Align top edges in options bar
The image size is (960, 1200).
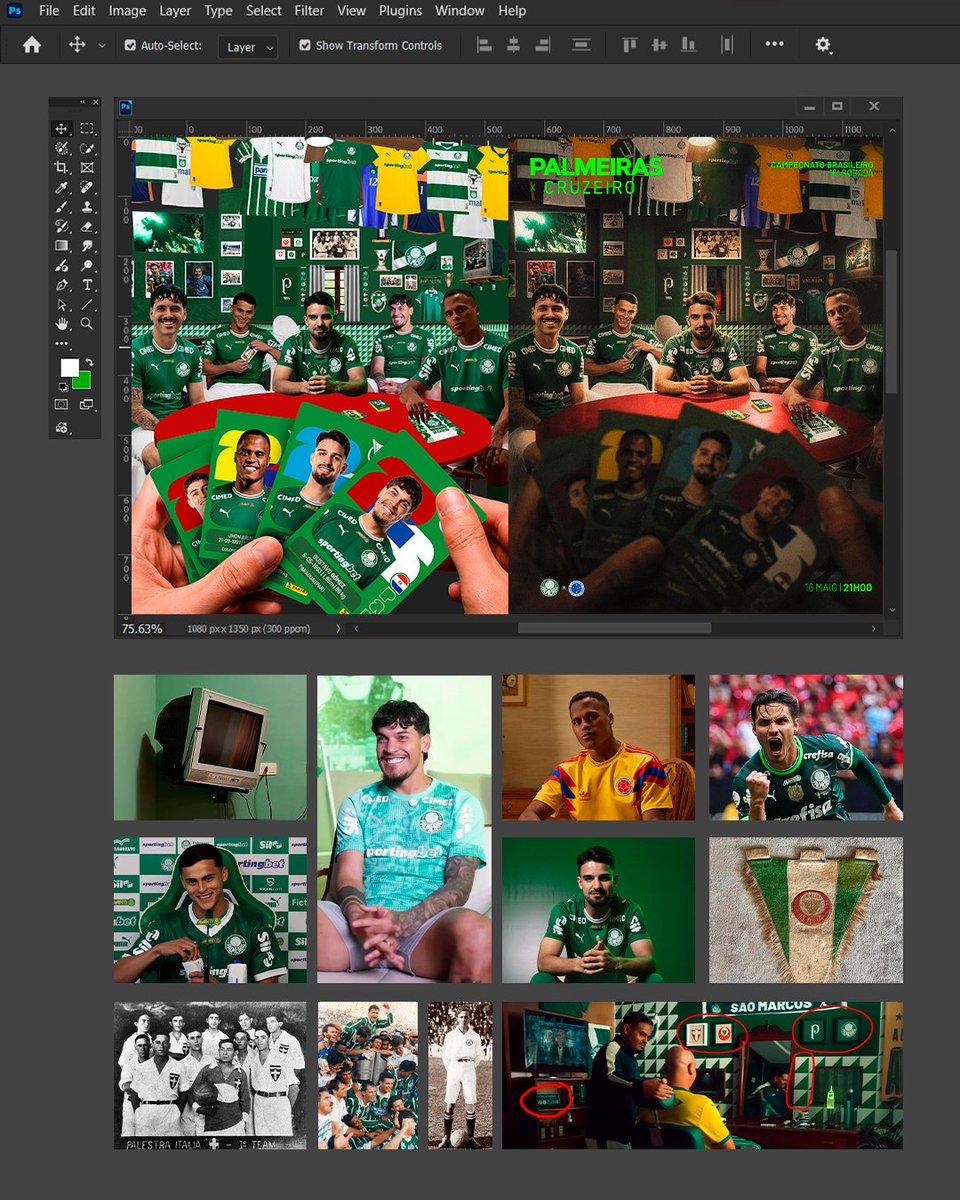(x=630, y=45)
